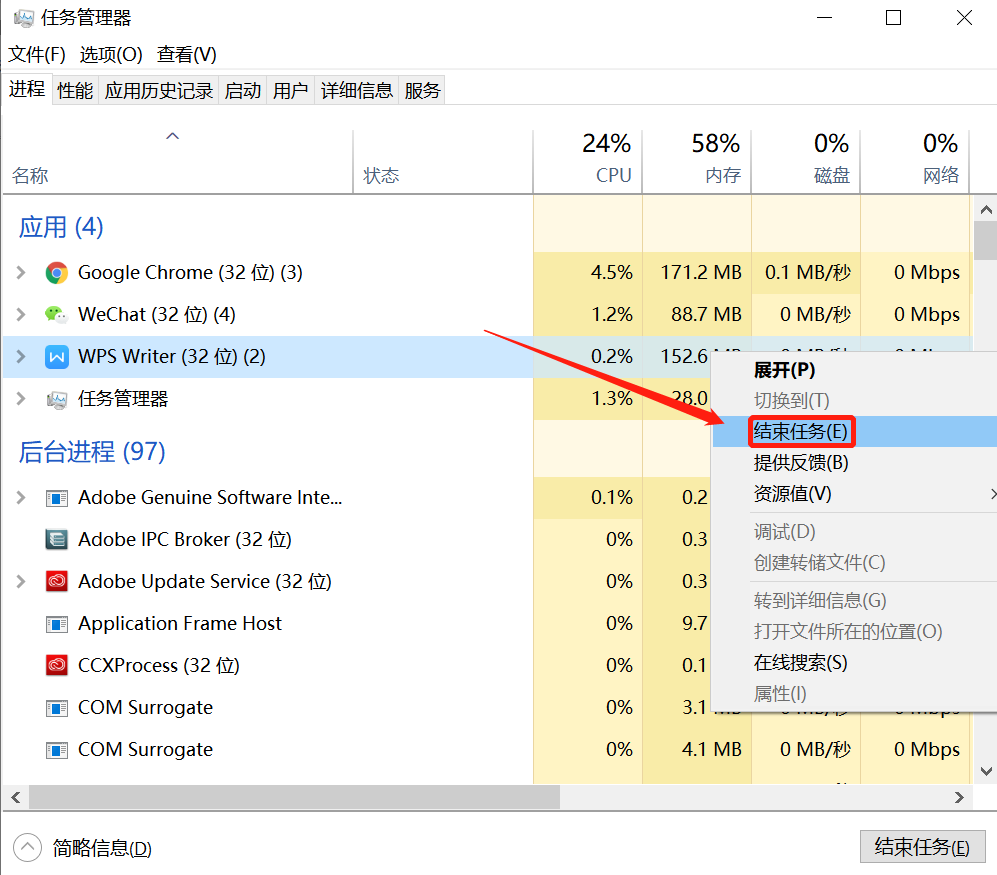Expand the Google Chrome process group
The height and width of the screenshot is (875, 997).
coord(21,273)
